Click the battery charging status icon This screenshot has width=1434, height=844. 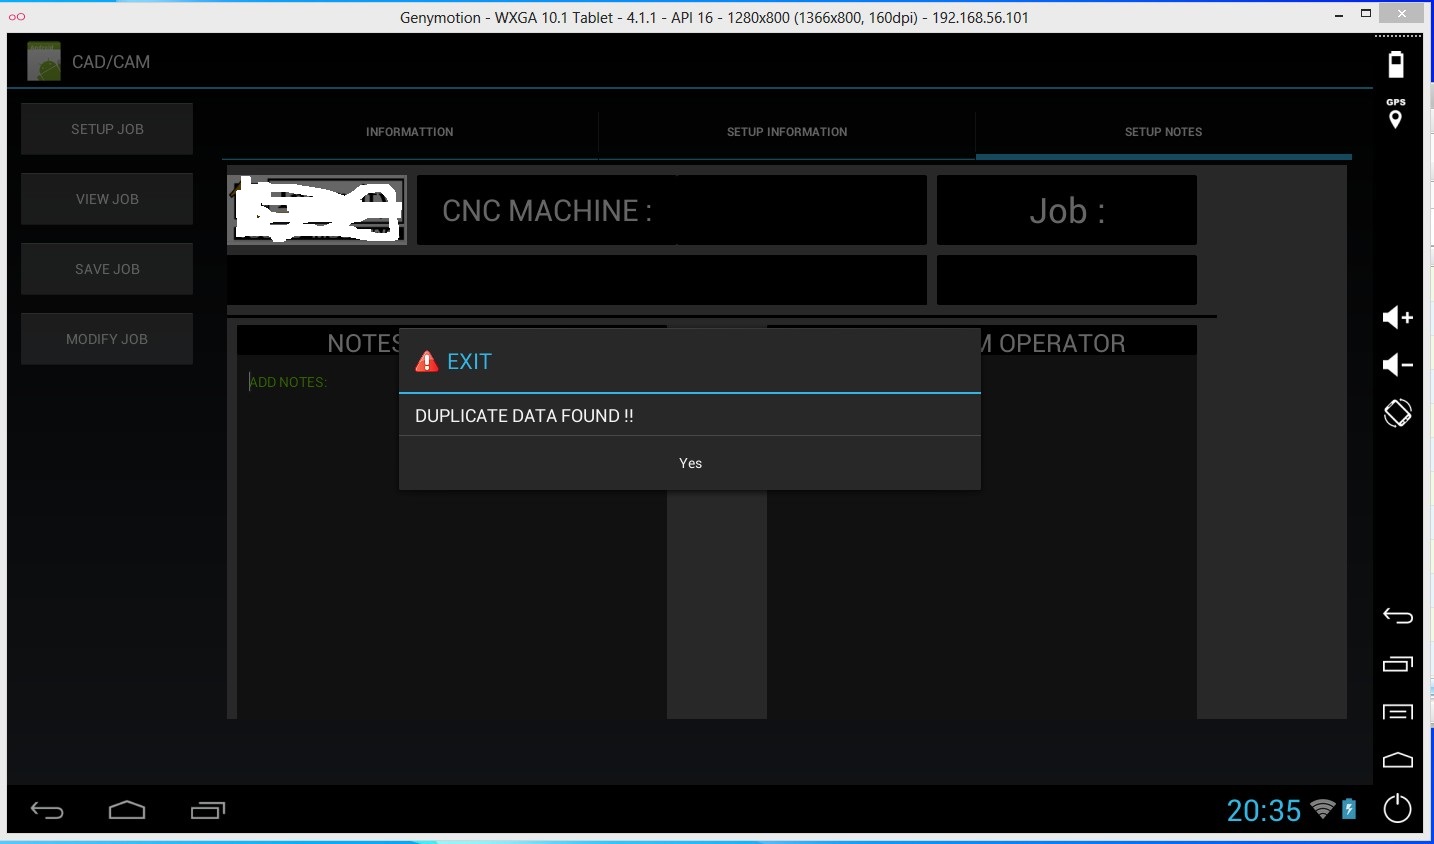(x=1349, y=809)
